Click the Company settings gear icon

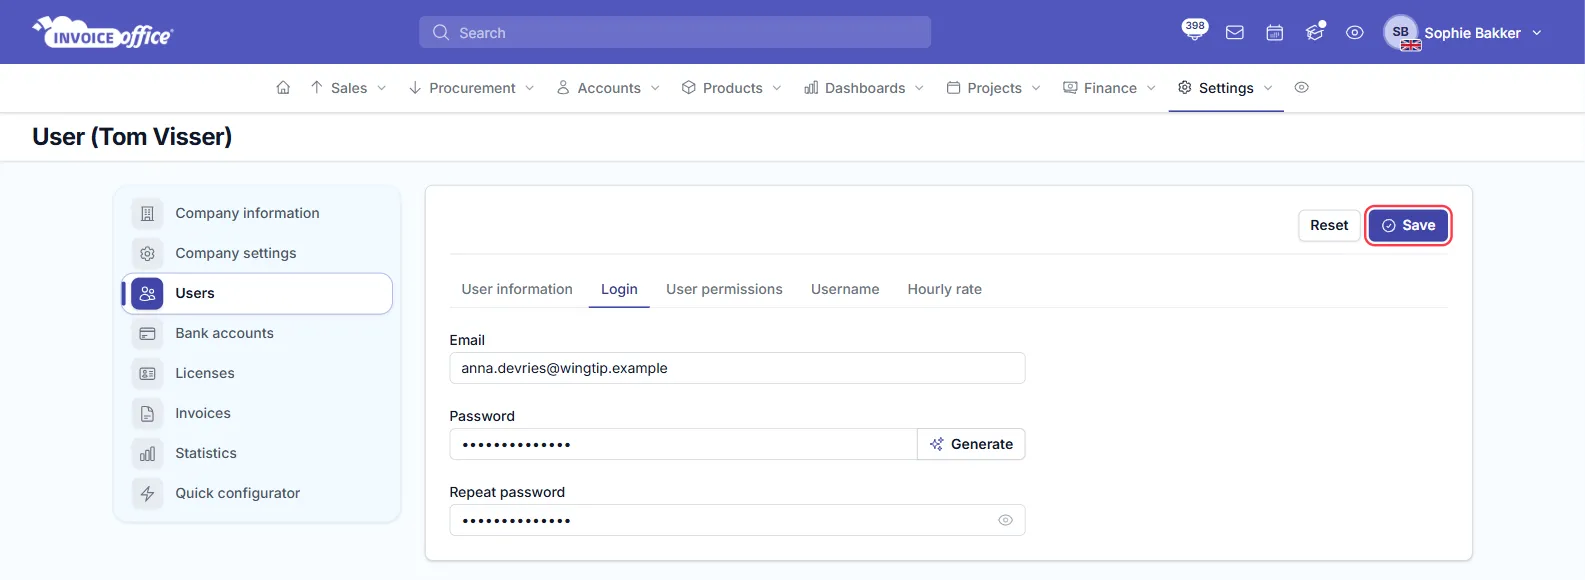147,253
